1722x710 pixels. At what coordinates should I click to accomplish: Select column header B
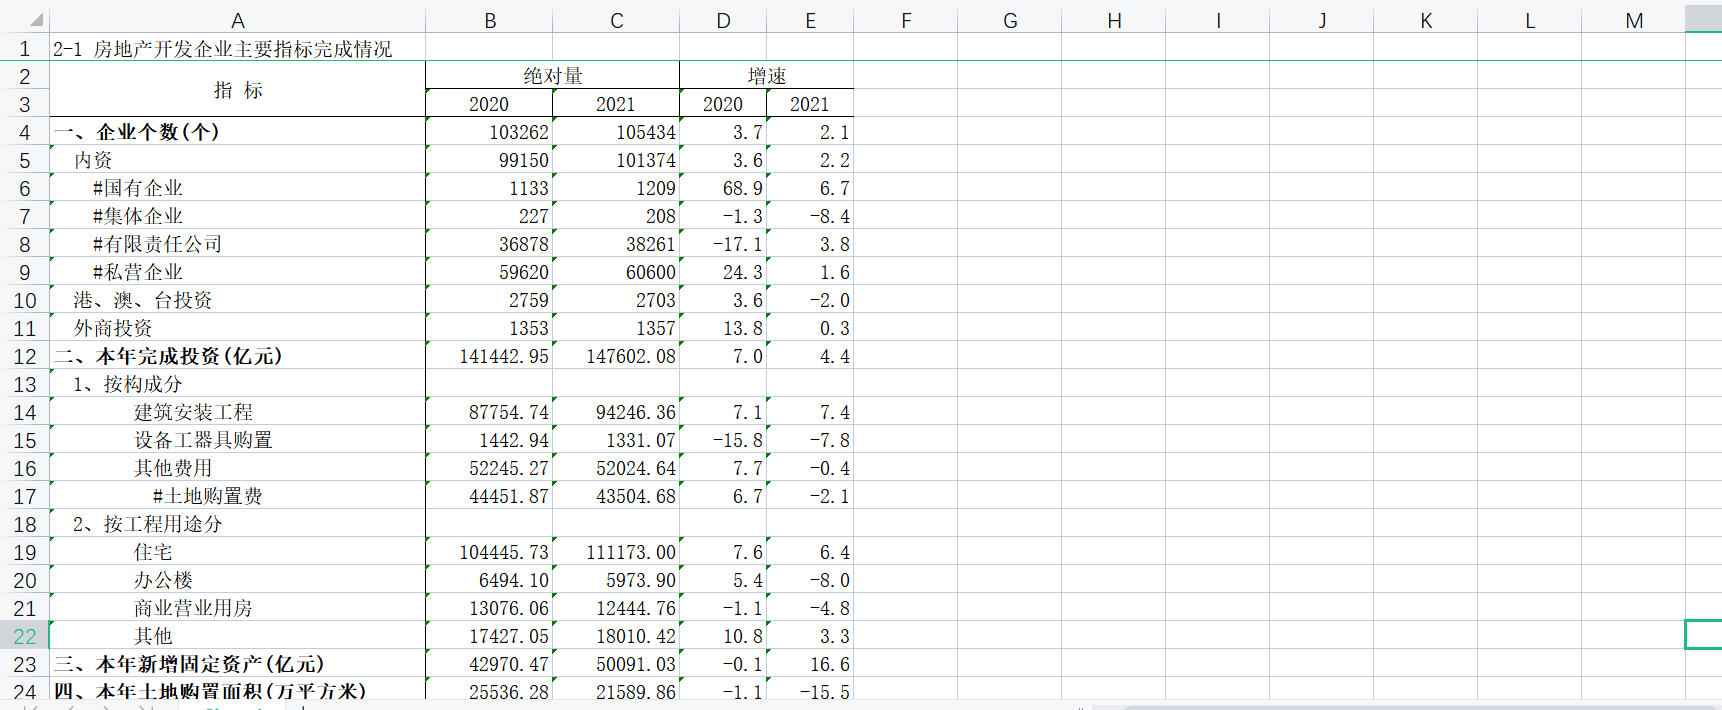click(x=489, y=20)
